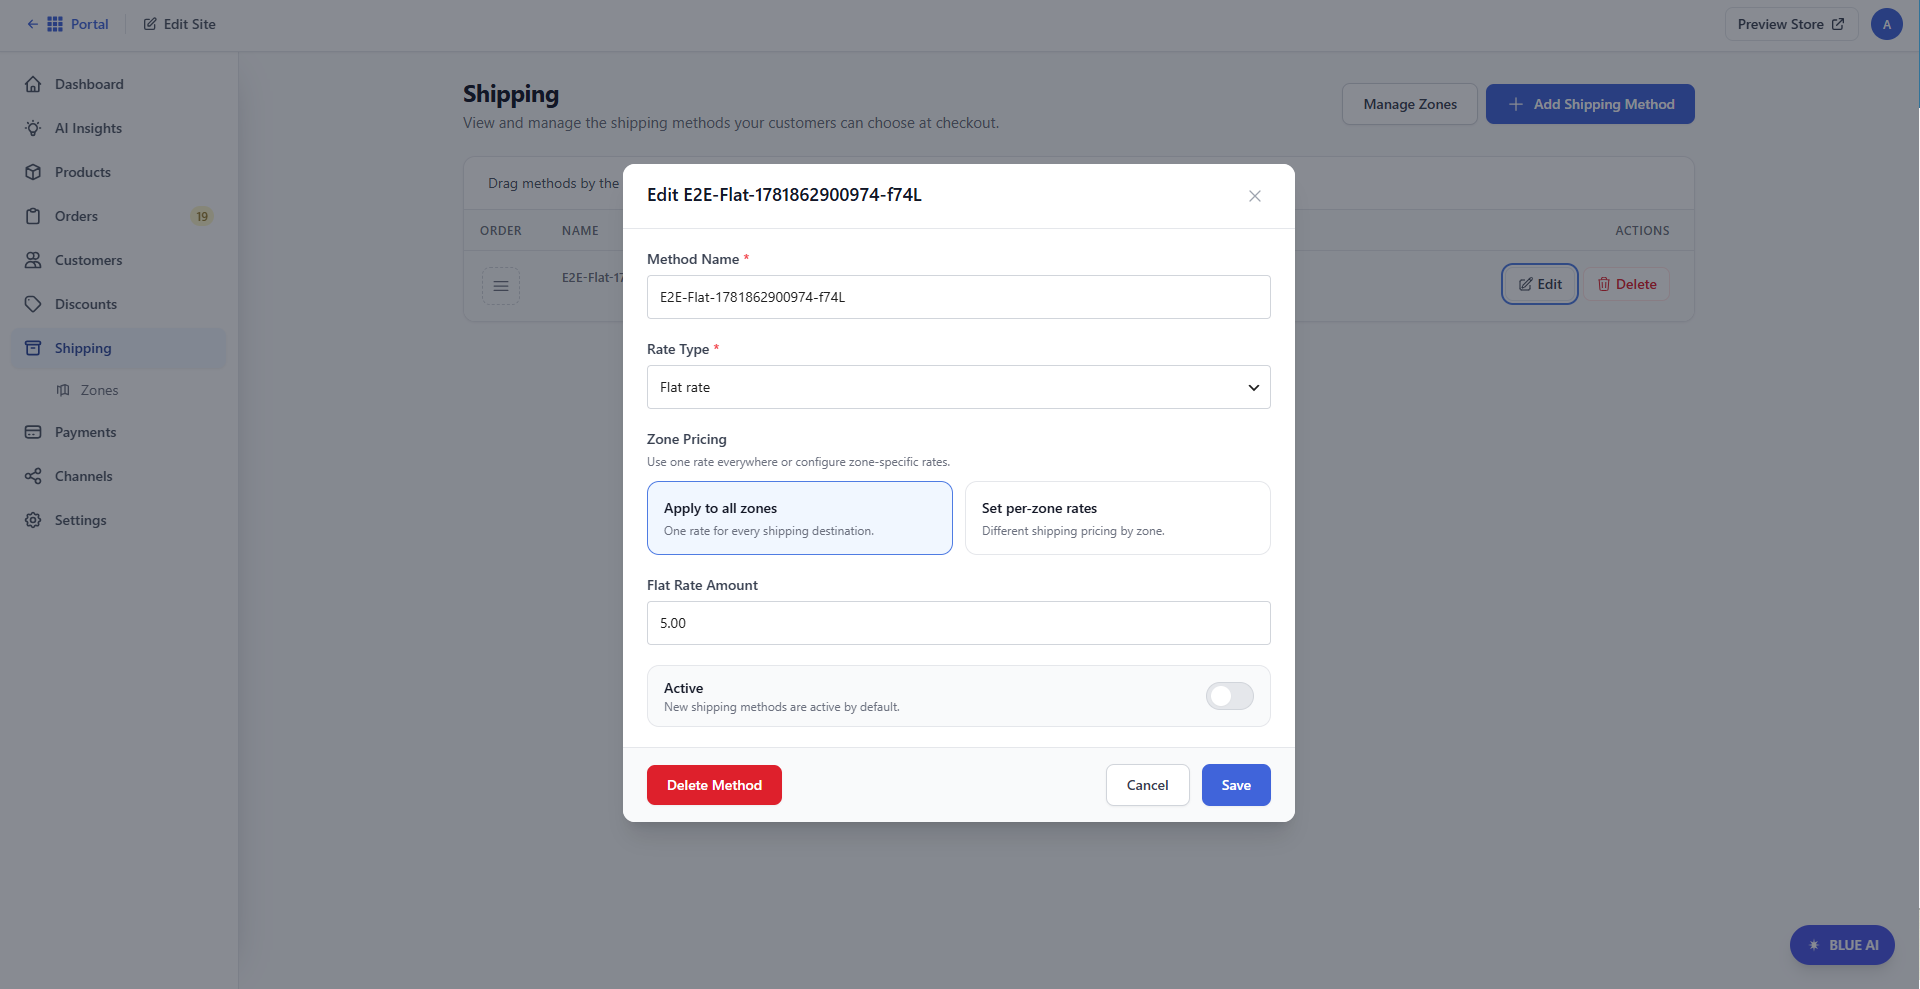Open Dashboard in the sidebar
Viewport: 1920px width, 989px height.
coord(118,84)
